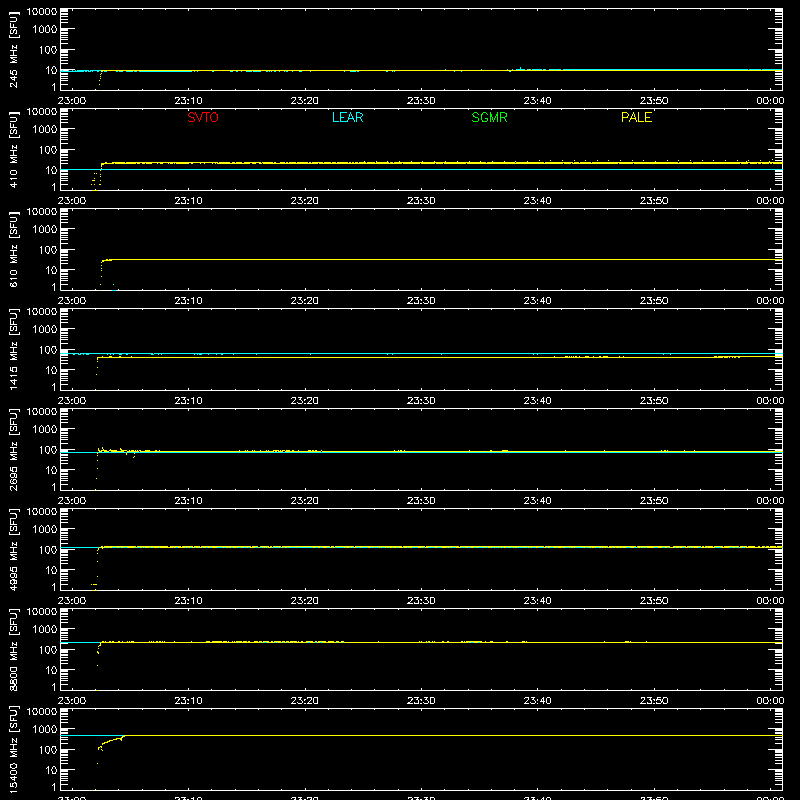Screen dimensions: 800x800
Task: Click the 23:10 time label under 8800 MHz plot
Action: 188,701
